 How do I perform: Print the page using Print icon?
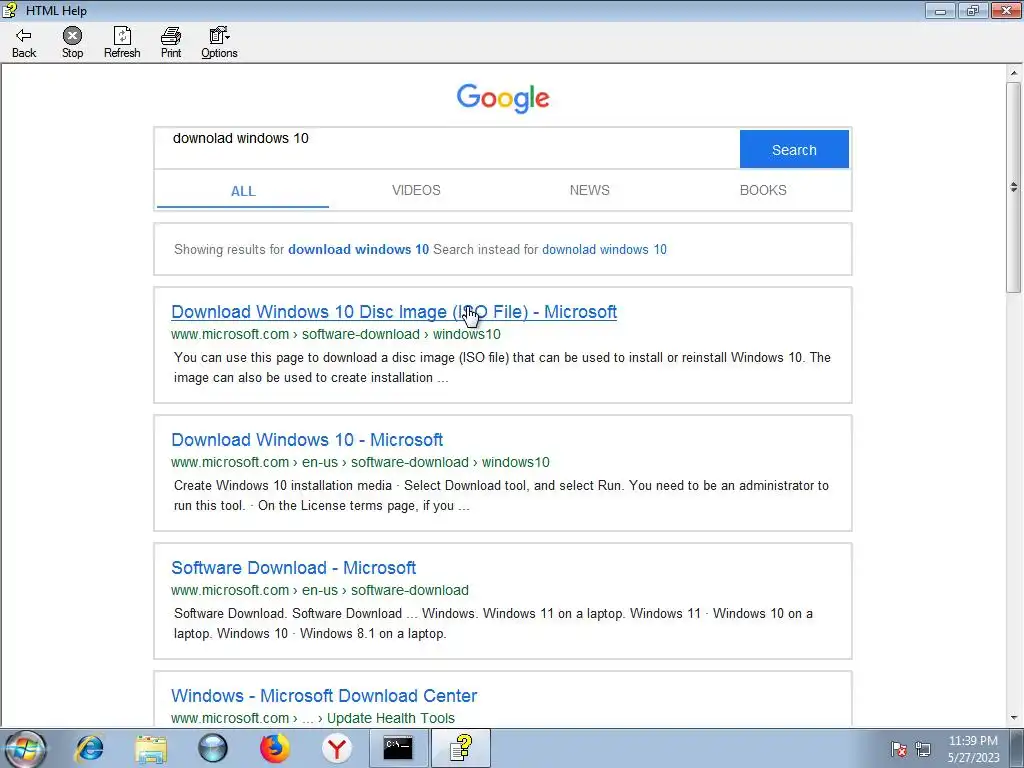171,43
